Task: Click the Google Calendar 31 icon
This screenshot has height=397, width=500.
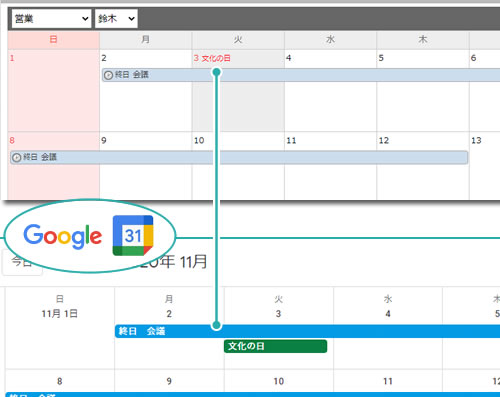Action: pos(133,236)
